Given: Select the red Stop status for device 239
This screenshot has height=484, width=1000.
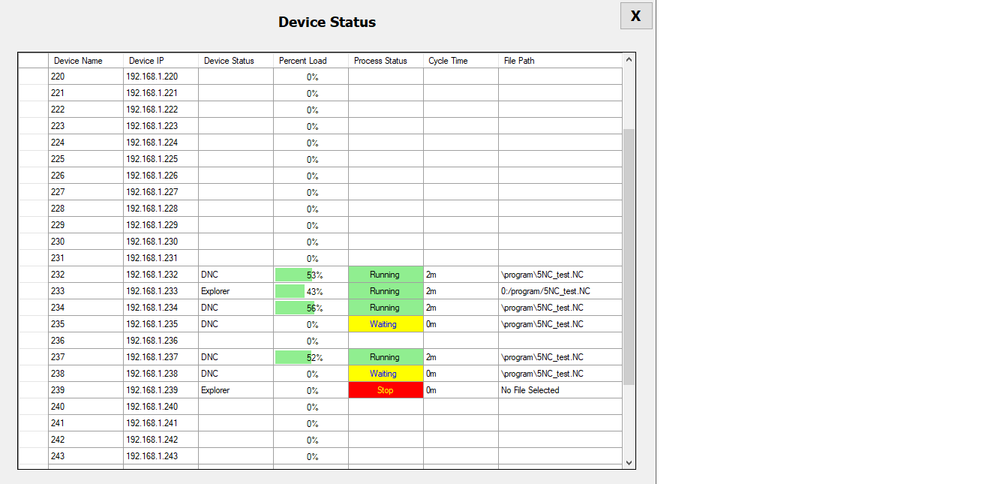Looking at the screenshot, I should click(x=386, y=390).
